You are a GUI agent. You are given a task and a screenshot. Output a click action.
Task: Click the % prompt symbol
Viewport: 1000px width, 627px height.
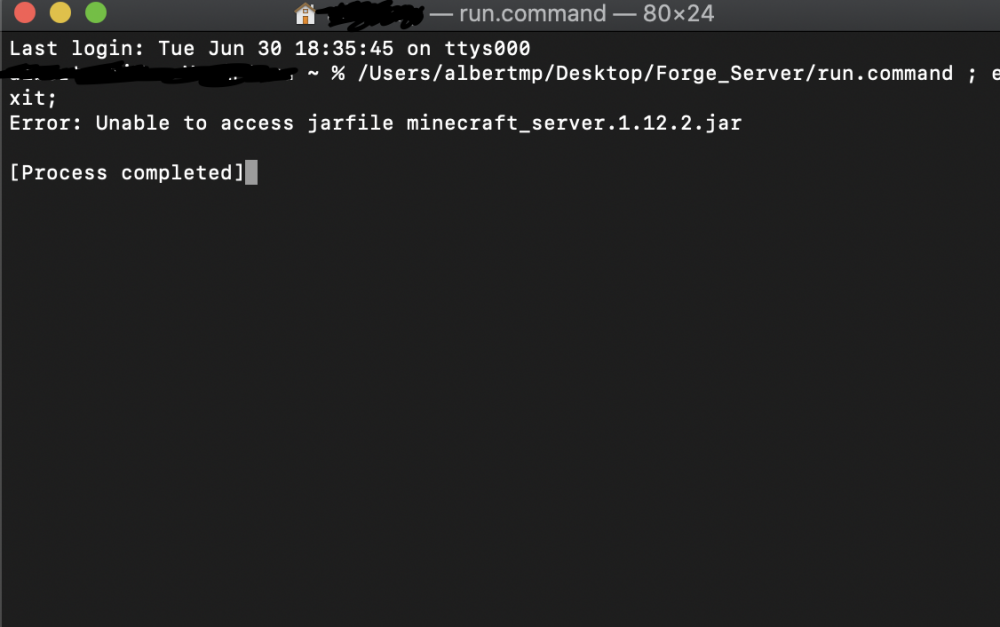pyautogui.click(x=338, y=73)
